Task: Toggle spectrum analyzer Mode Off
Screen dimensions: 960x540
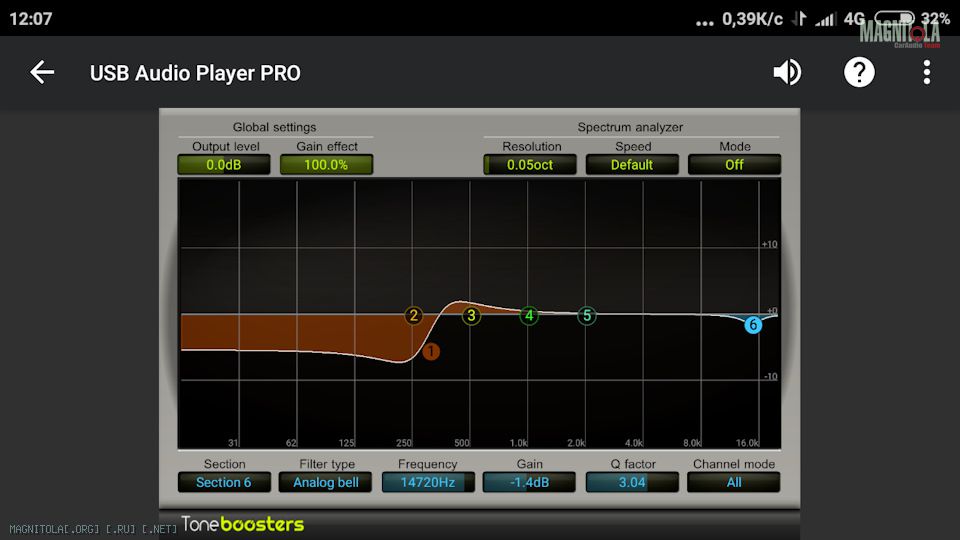Action: [734, 165]
